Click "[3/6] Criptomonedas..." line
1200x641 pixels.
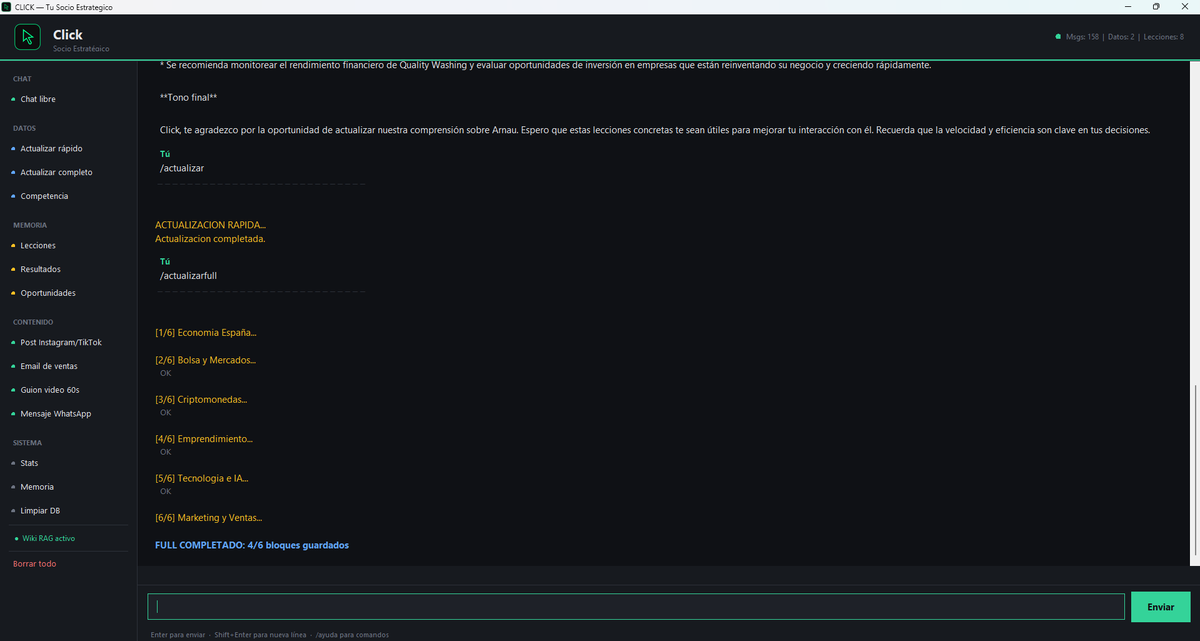(x=201, y=399)
